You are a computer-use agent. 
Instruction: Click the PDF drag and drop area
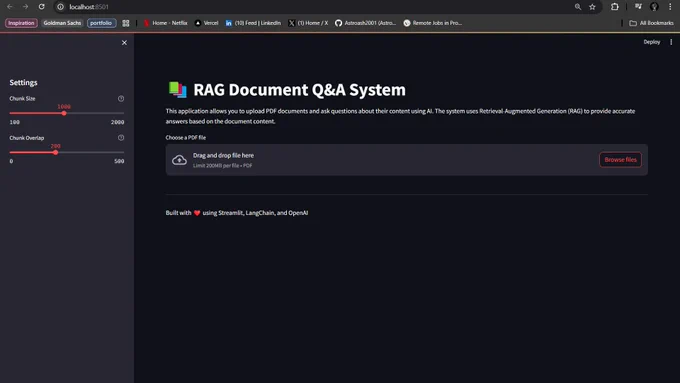pos(407,160)
